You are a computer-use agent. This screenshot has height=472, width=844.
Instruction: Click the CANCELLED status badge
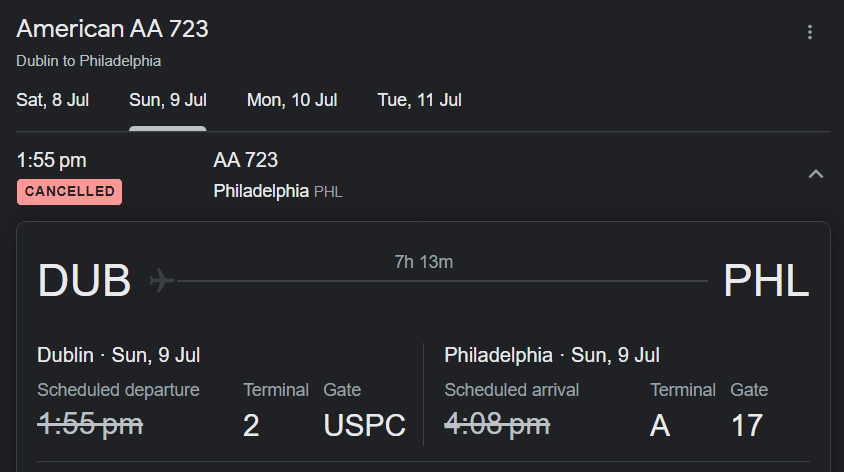(x=69, y=192)
